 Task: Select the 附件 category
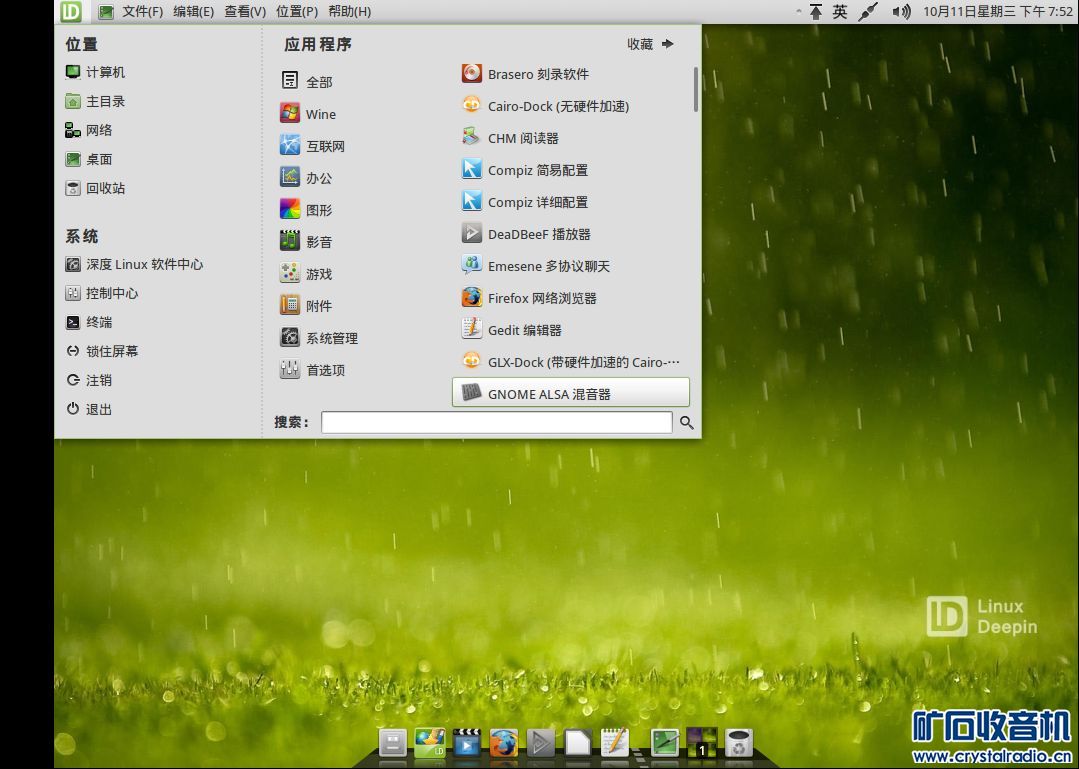[307, 305]
